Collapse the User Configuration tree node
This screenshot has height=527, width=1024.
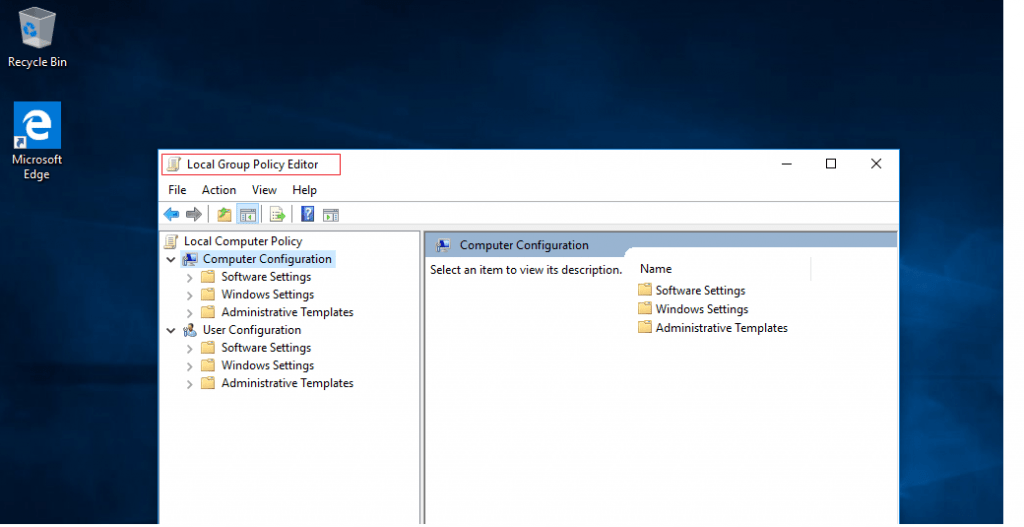pos(172,330)
